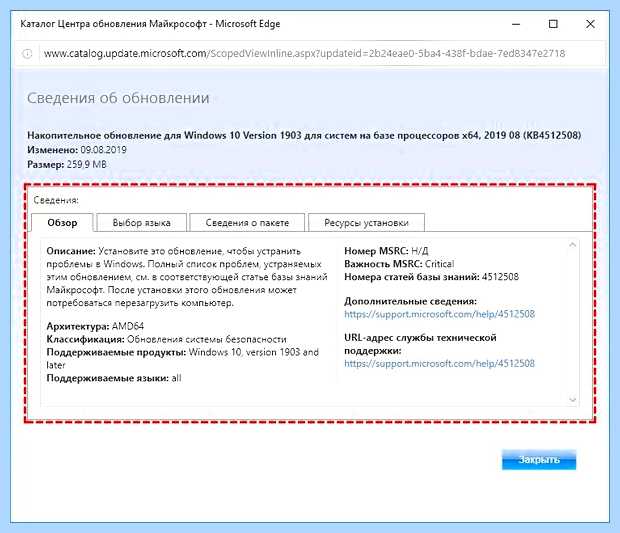The image size is (620, 533).
Task: Minimize the Microsoft Edge window
Action: [516, 24]
